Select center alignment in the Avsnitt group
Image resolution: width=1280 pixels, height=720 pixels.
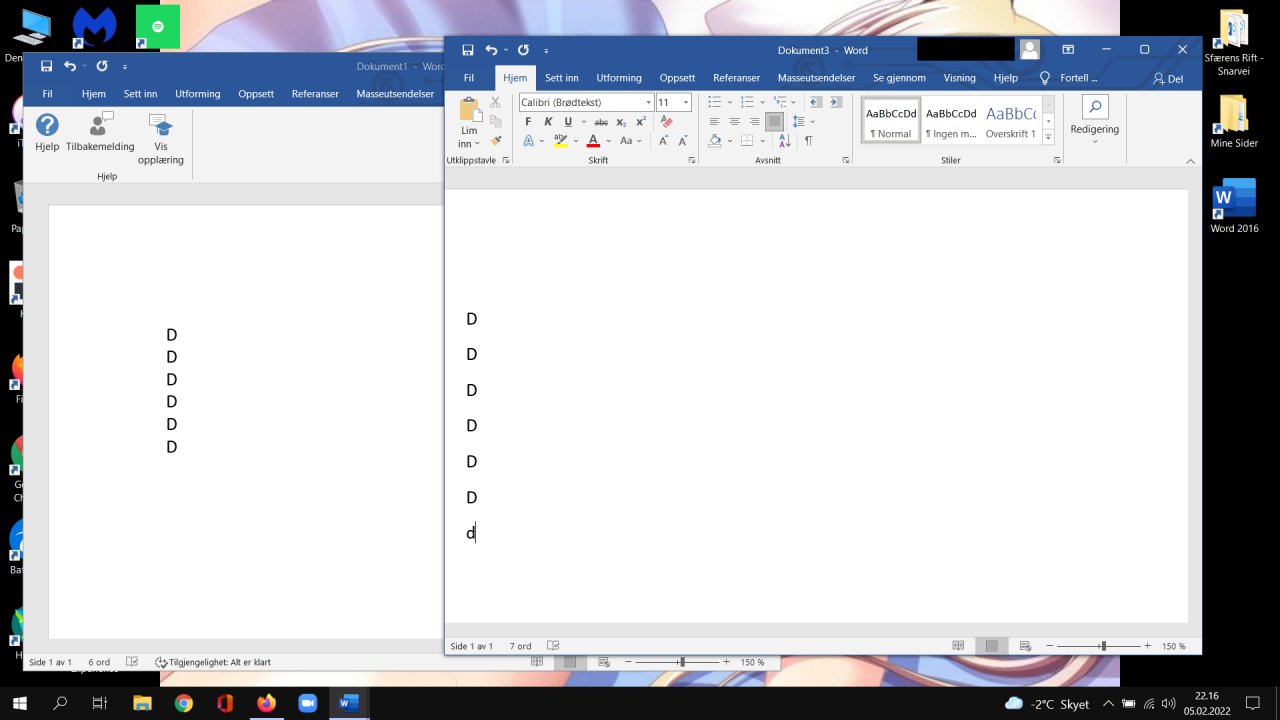(x=735, y=121)
